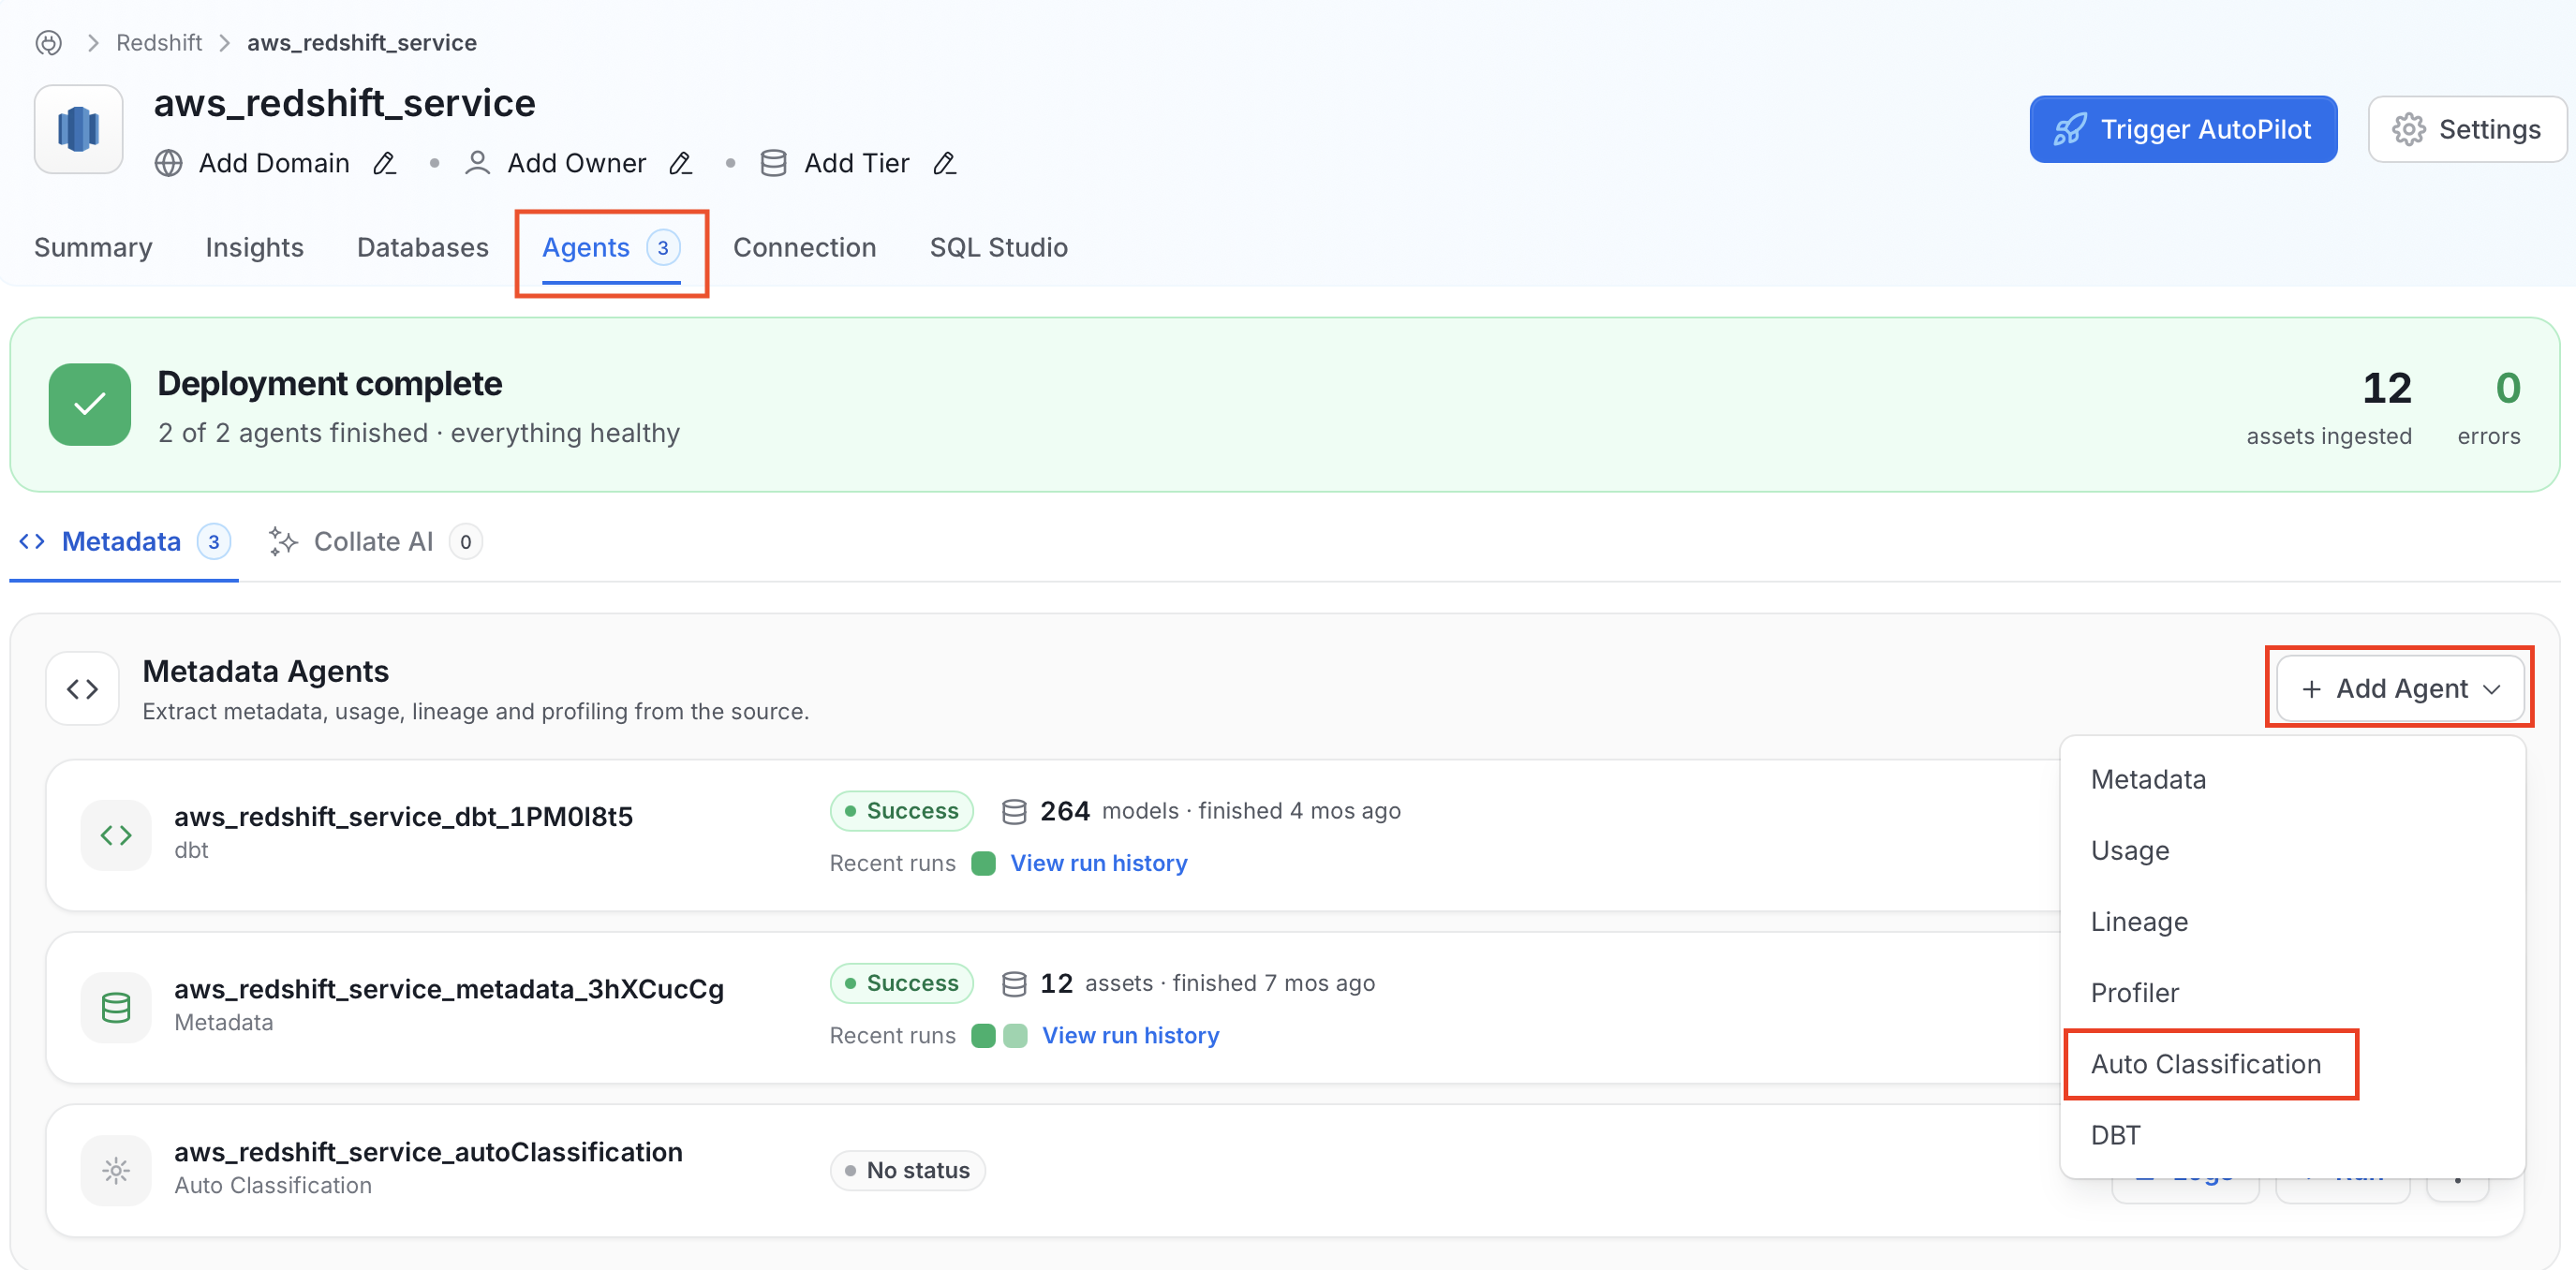
Task: Edit domain using the pencil icon
Action: tap(385, 163)
